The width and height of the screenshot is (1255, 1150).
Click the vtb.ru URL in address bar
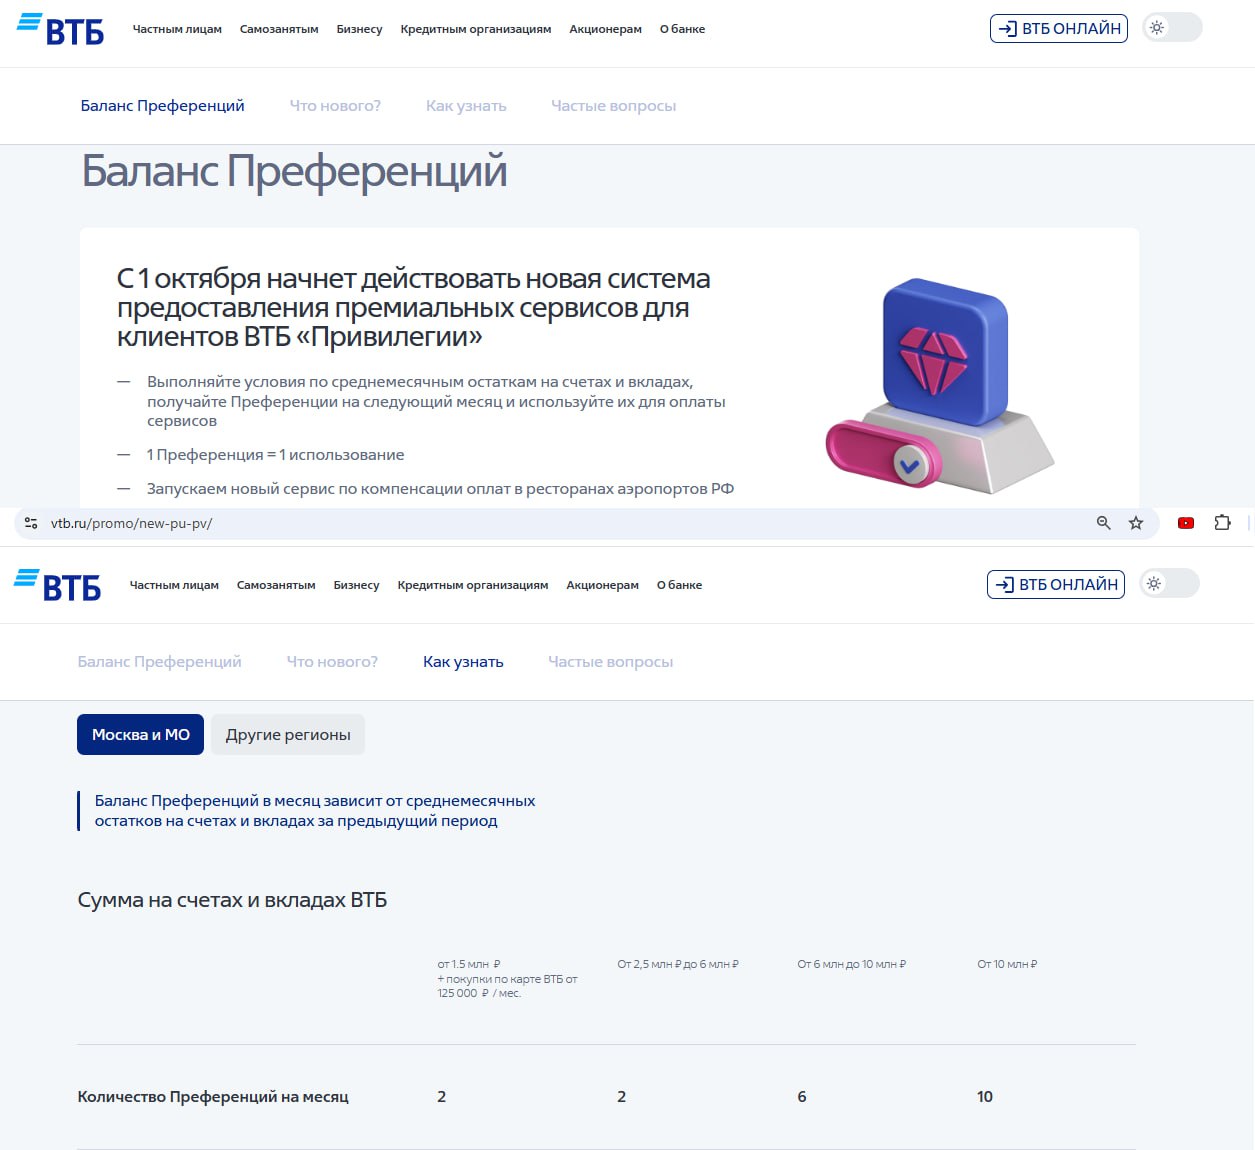pyautogui.click(x=131, y=523)
